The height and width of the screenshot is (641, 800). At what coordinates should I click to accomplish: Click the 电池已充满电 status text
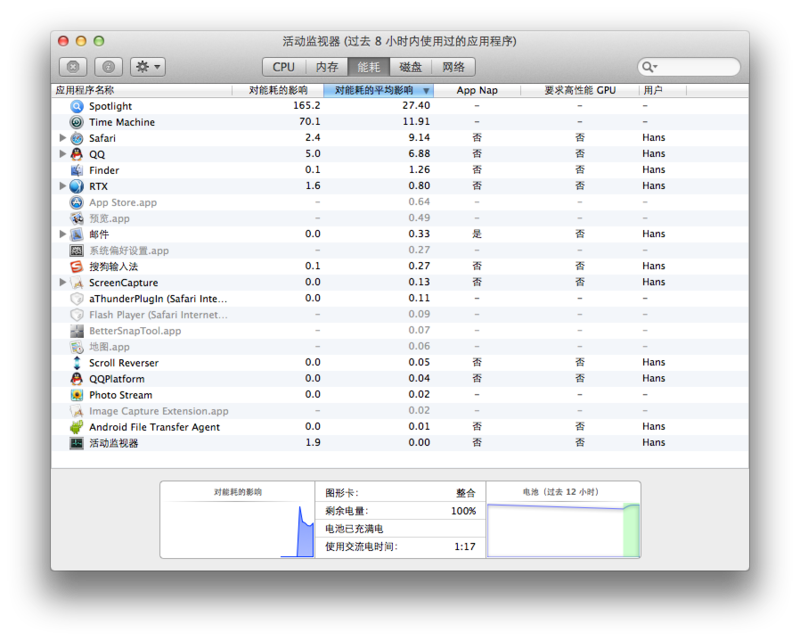pos(354,529)
